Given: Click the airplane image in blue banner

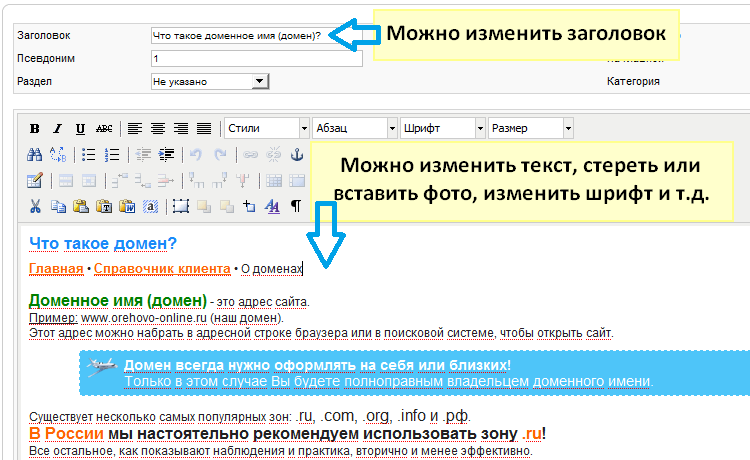Looking at the screenshot, I should pos(102,367).
